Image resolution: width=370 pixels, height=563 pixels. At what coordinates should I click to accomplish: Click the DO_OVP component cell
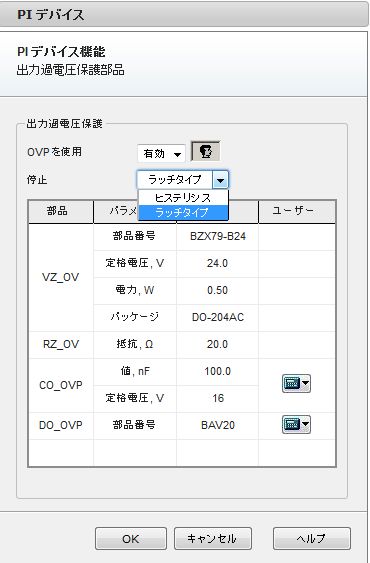(61, 425)
